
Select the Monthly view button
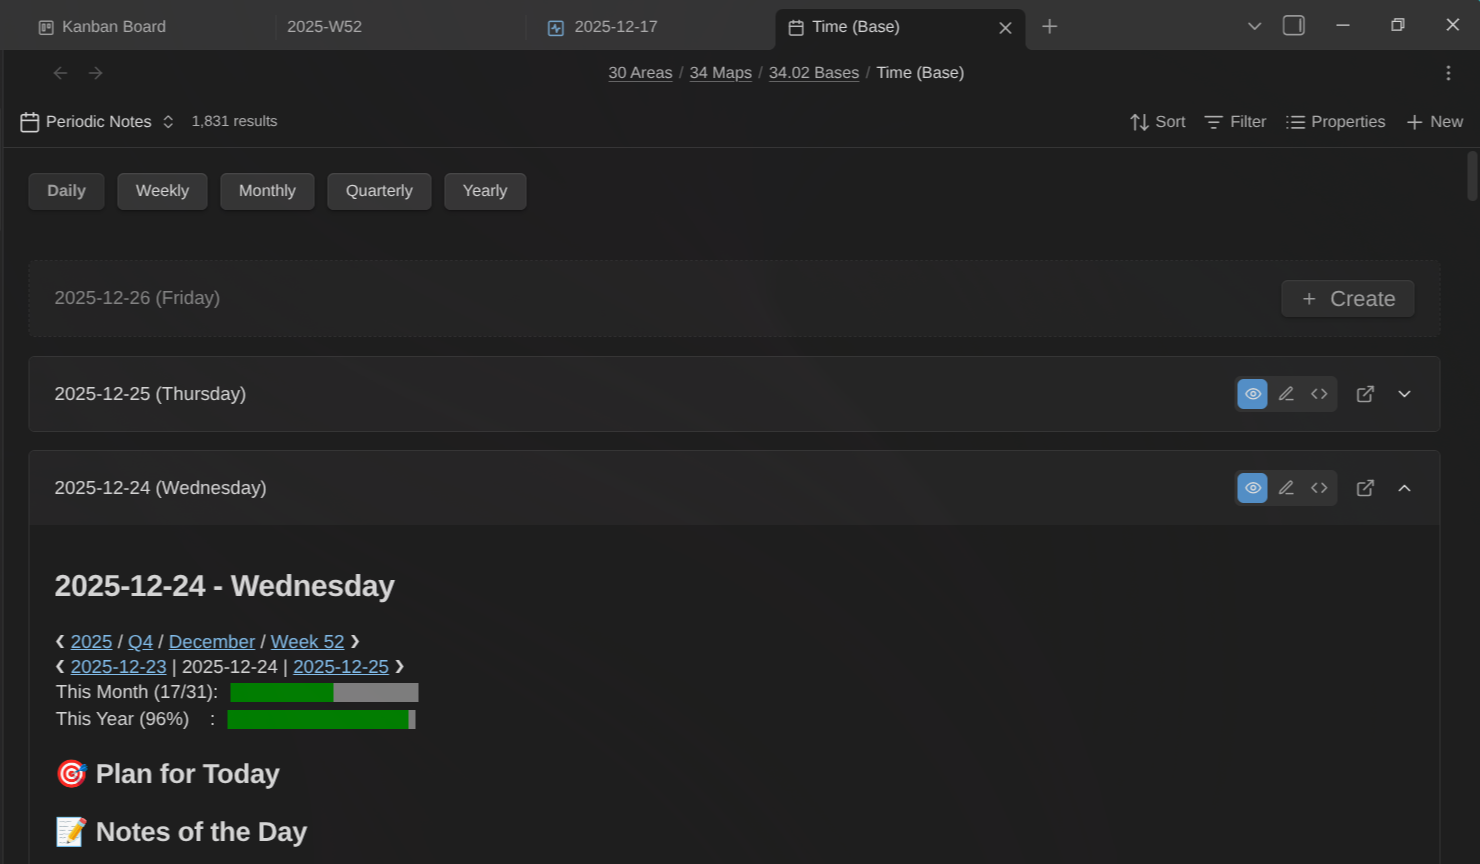click(267, 191)
